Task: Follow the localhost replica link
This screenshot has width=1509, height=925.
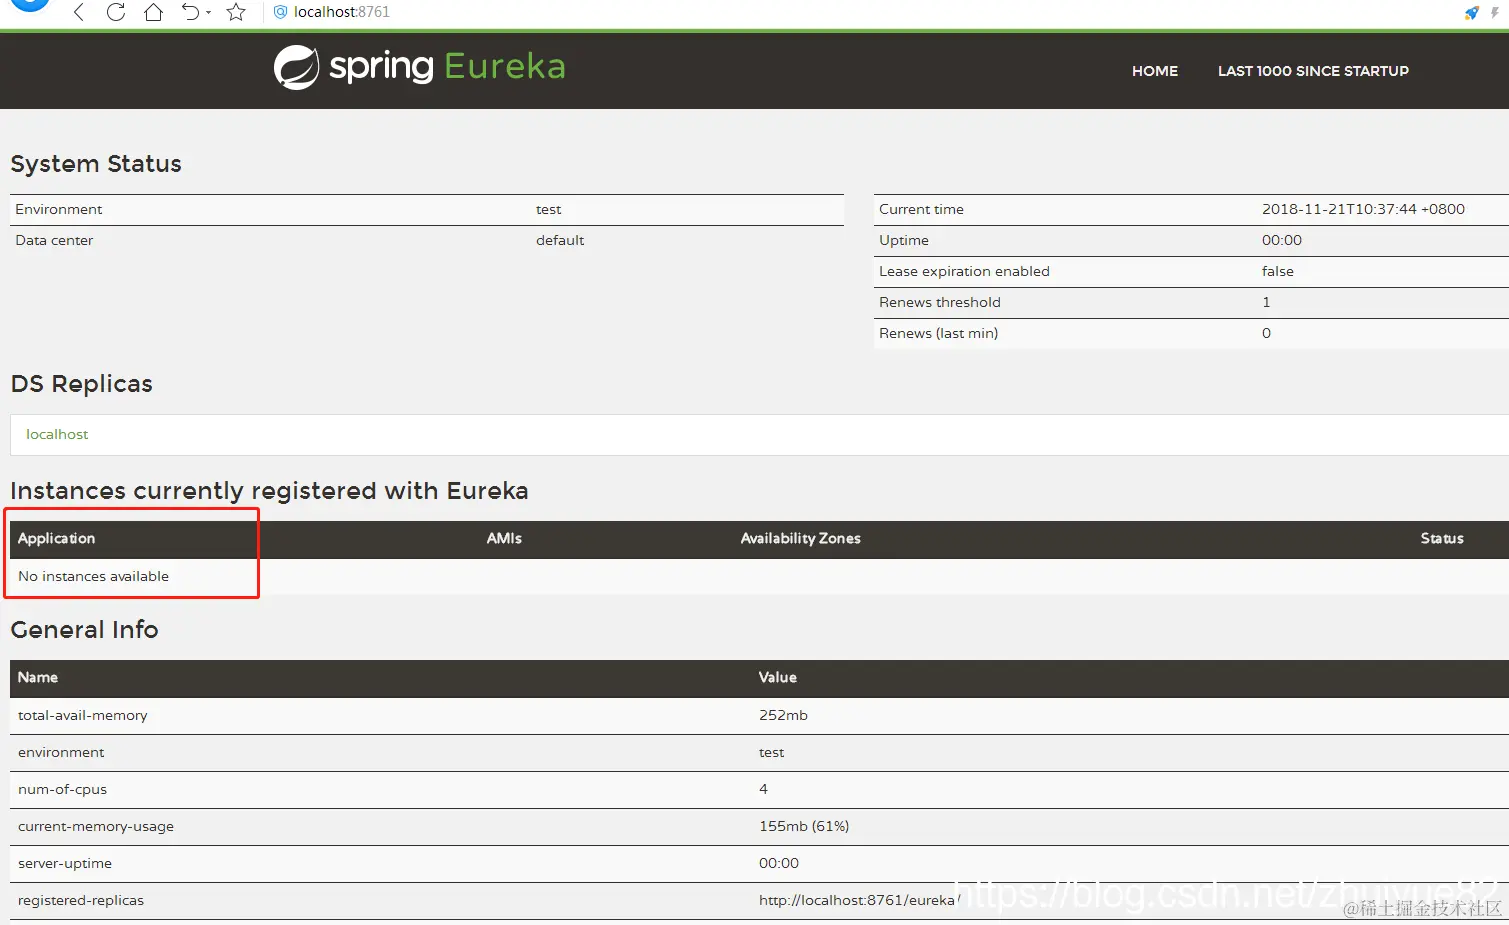Action: (x=57, y=434)
